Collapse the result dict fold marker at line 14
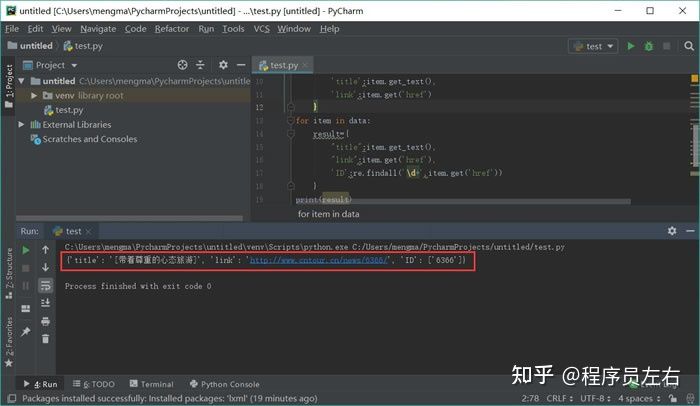 pos(291,134)
